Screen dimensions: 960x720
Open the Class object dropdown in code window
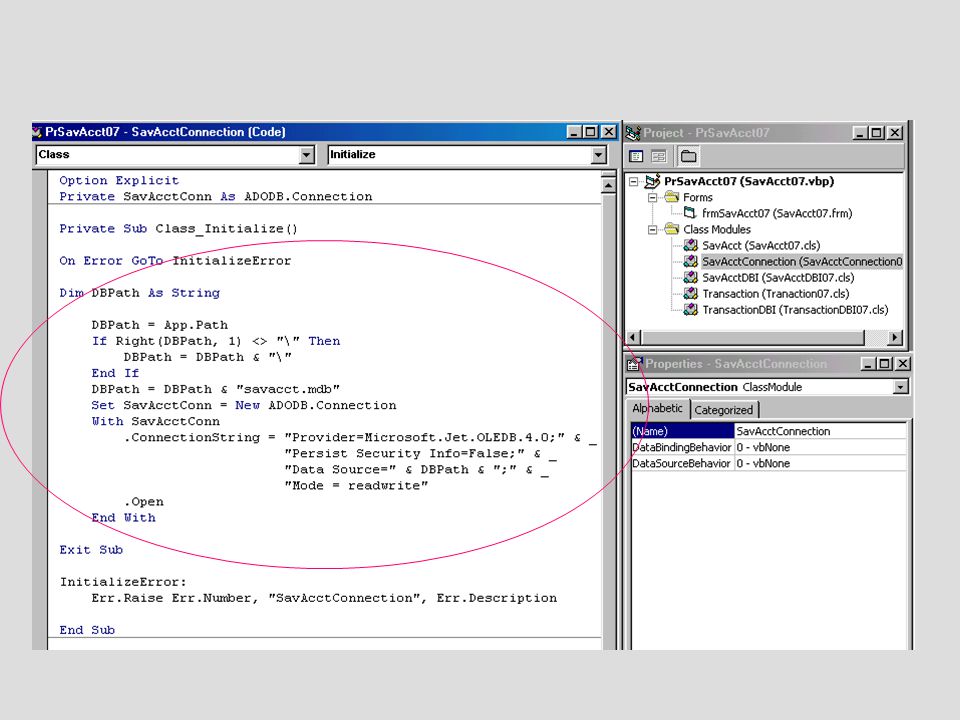point(307,155)
